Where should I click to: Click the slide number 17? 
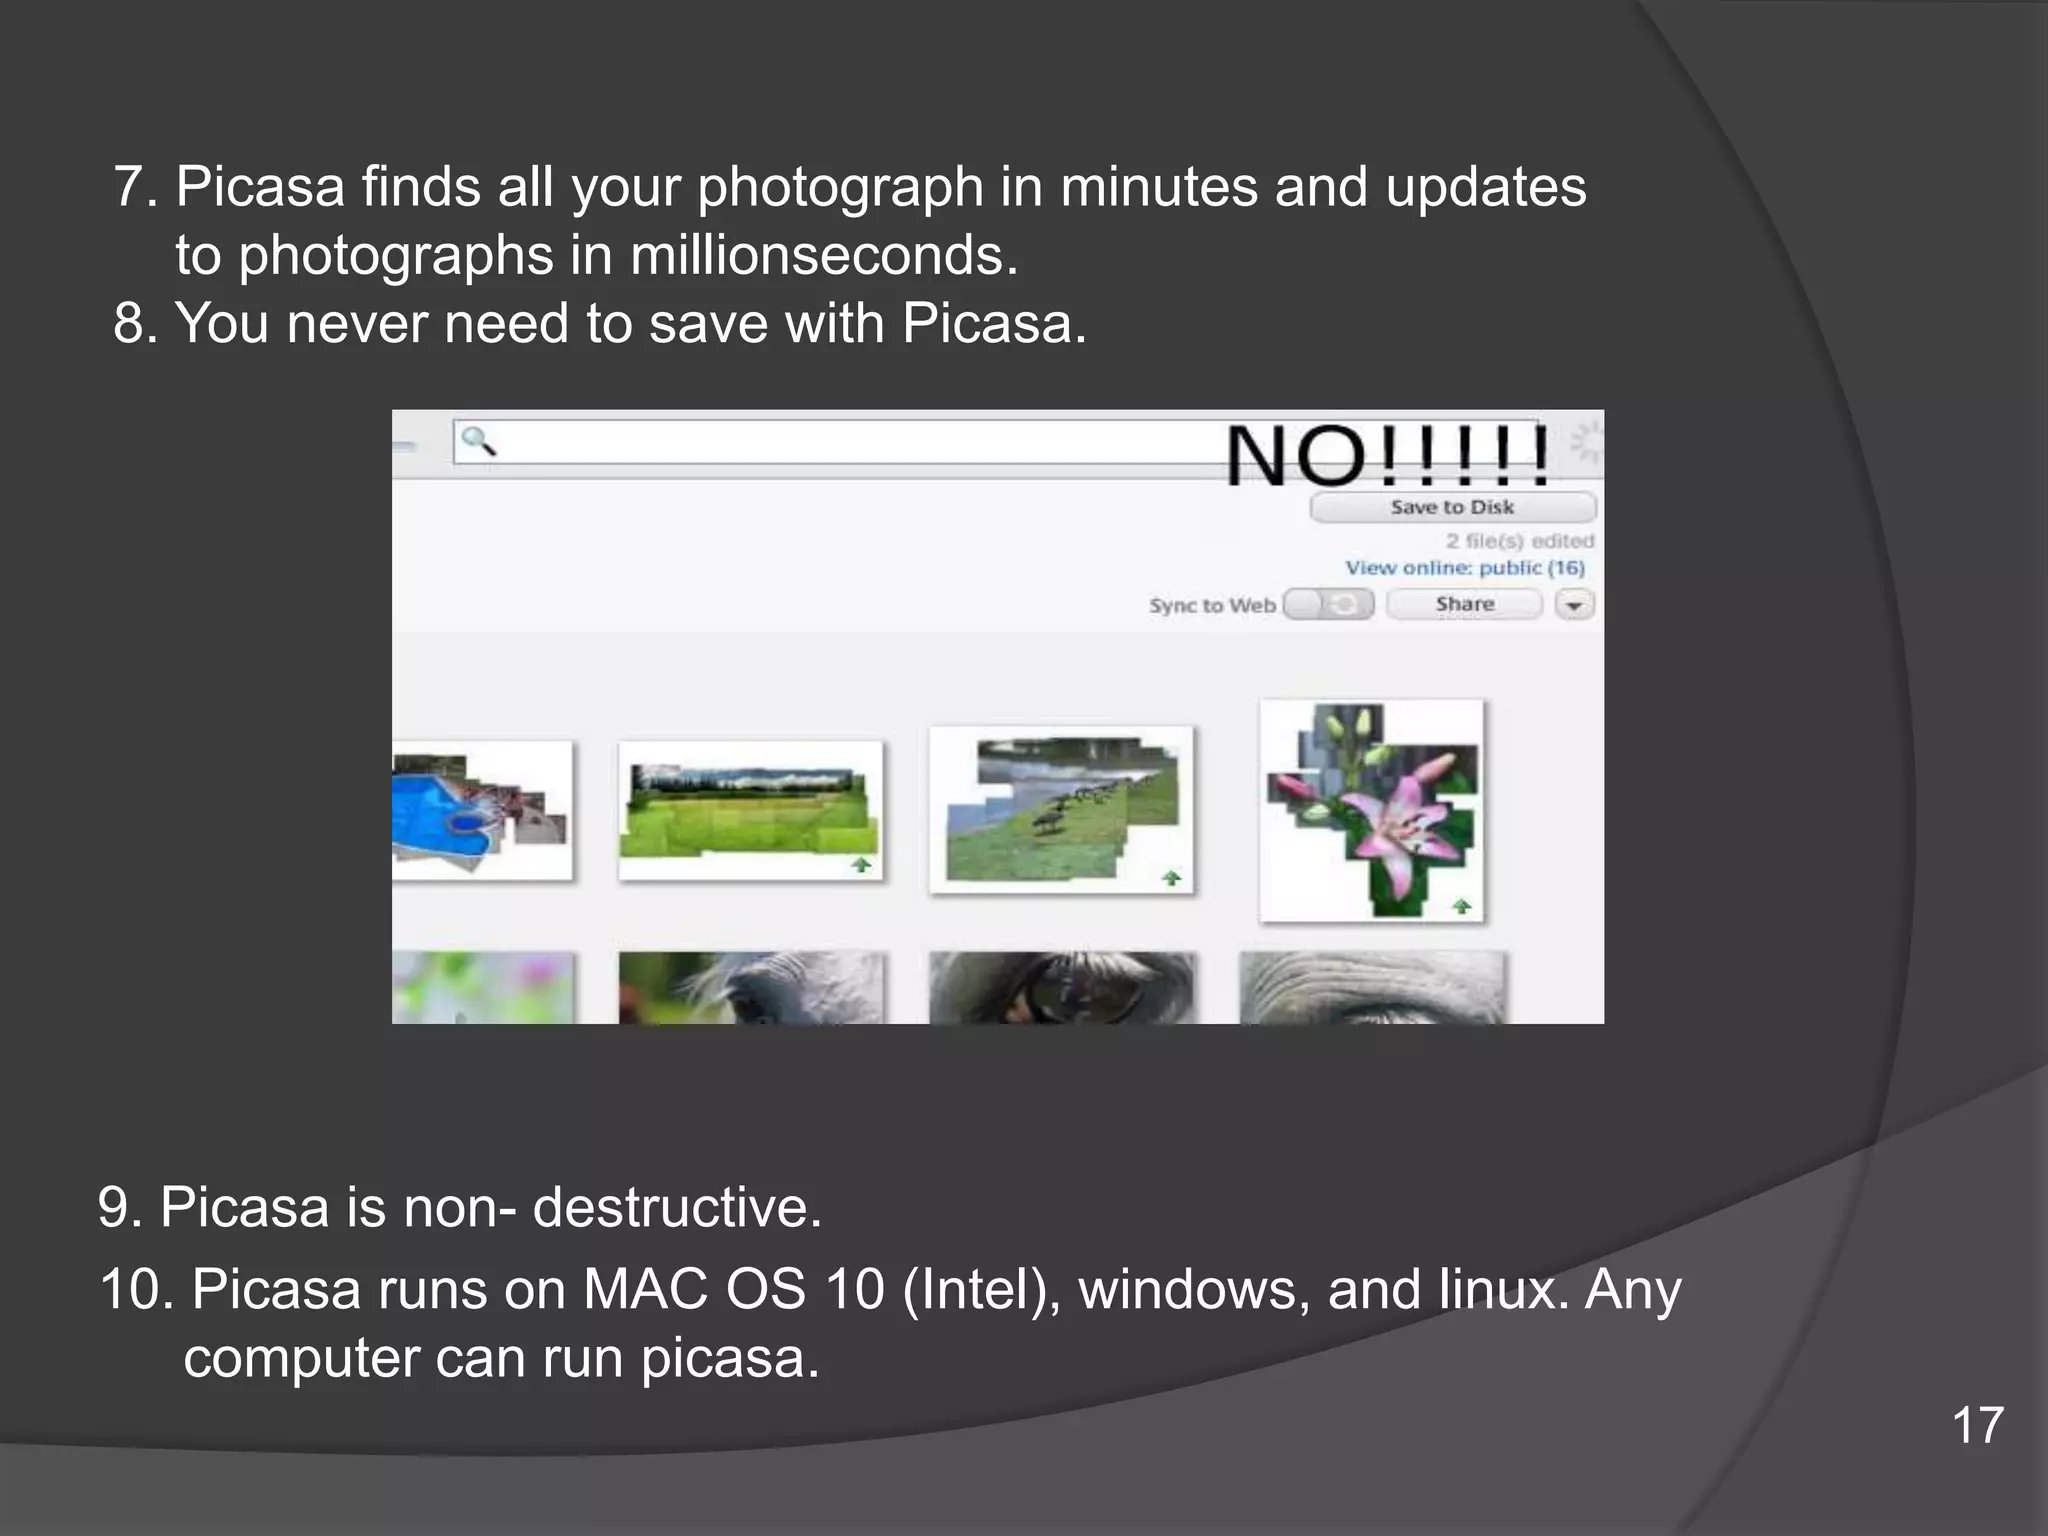(x=1977, y=1425)
